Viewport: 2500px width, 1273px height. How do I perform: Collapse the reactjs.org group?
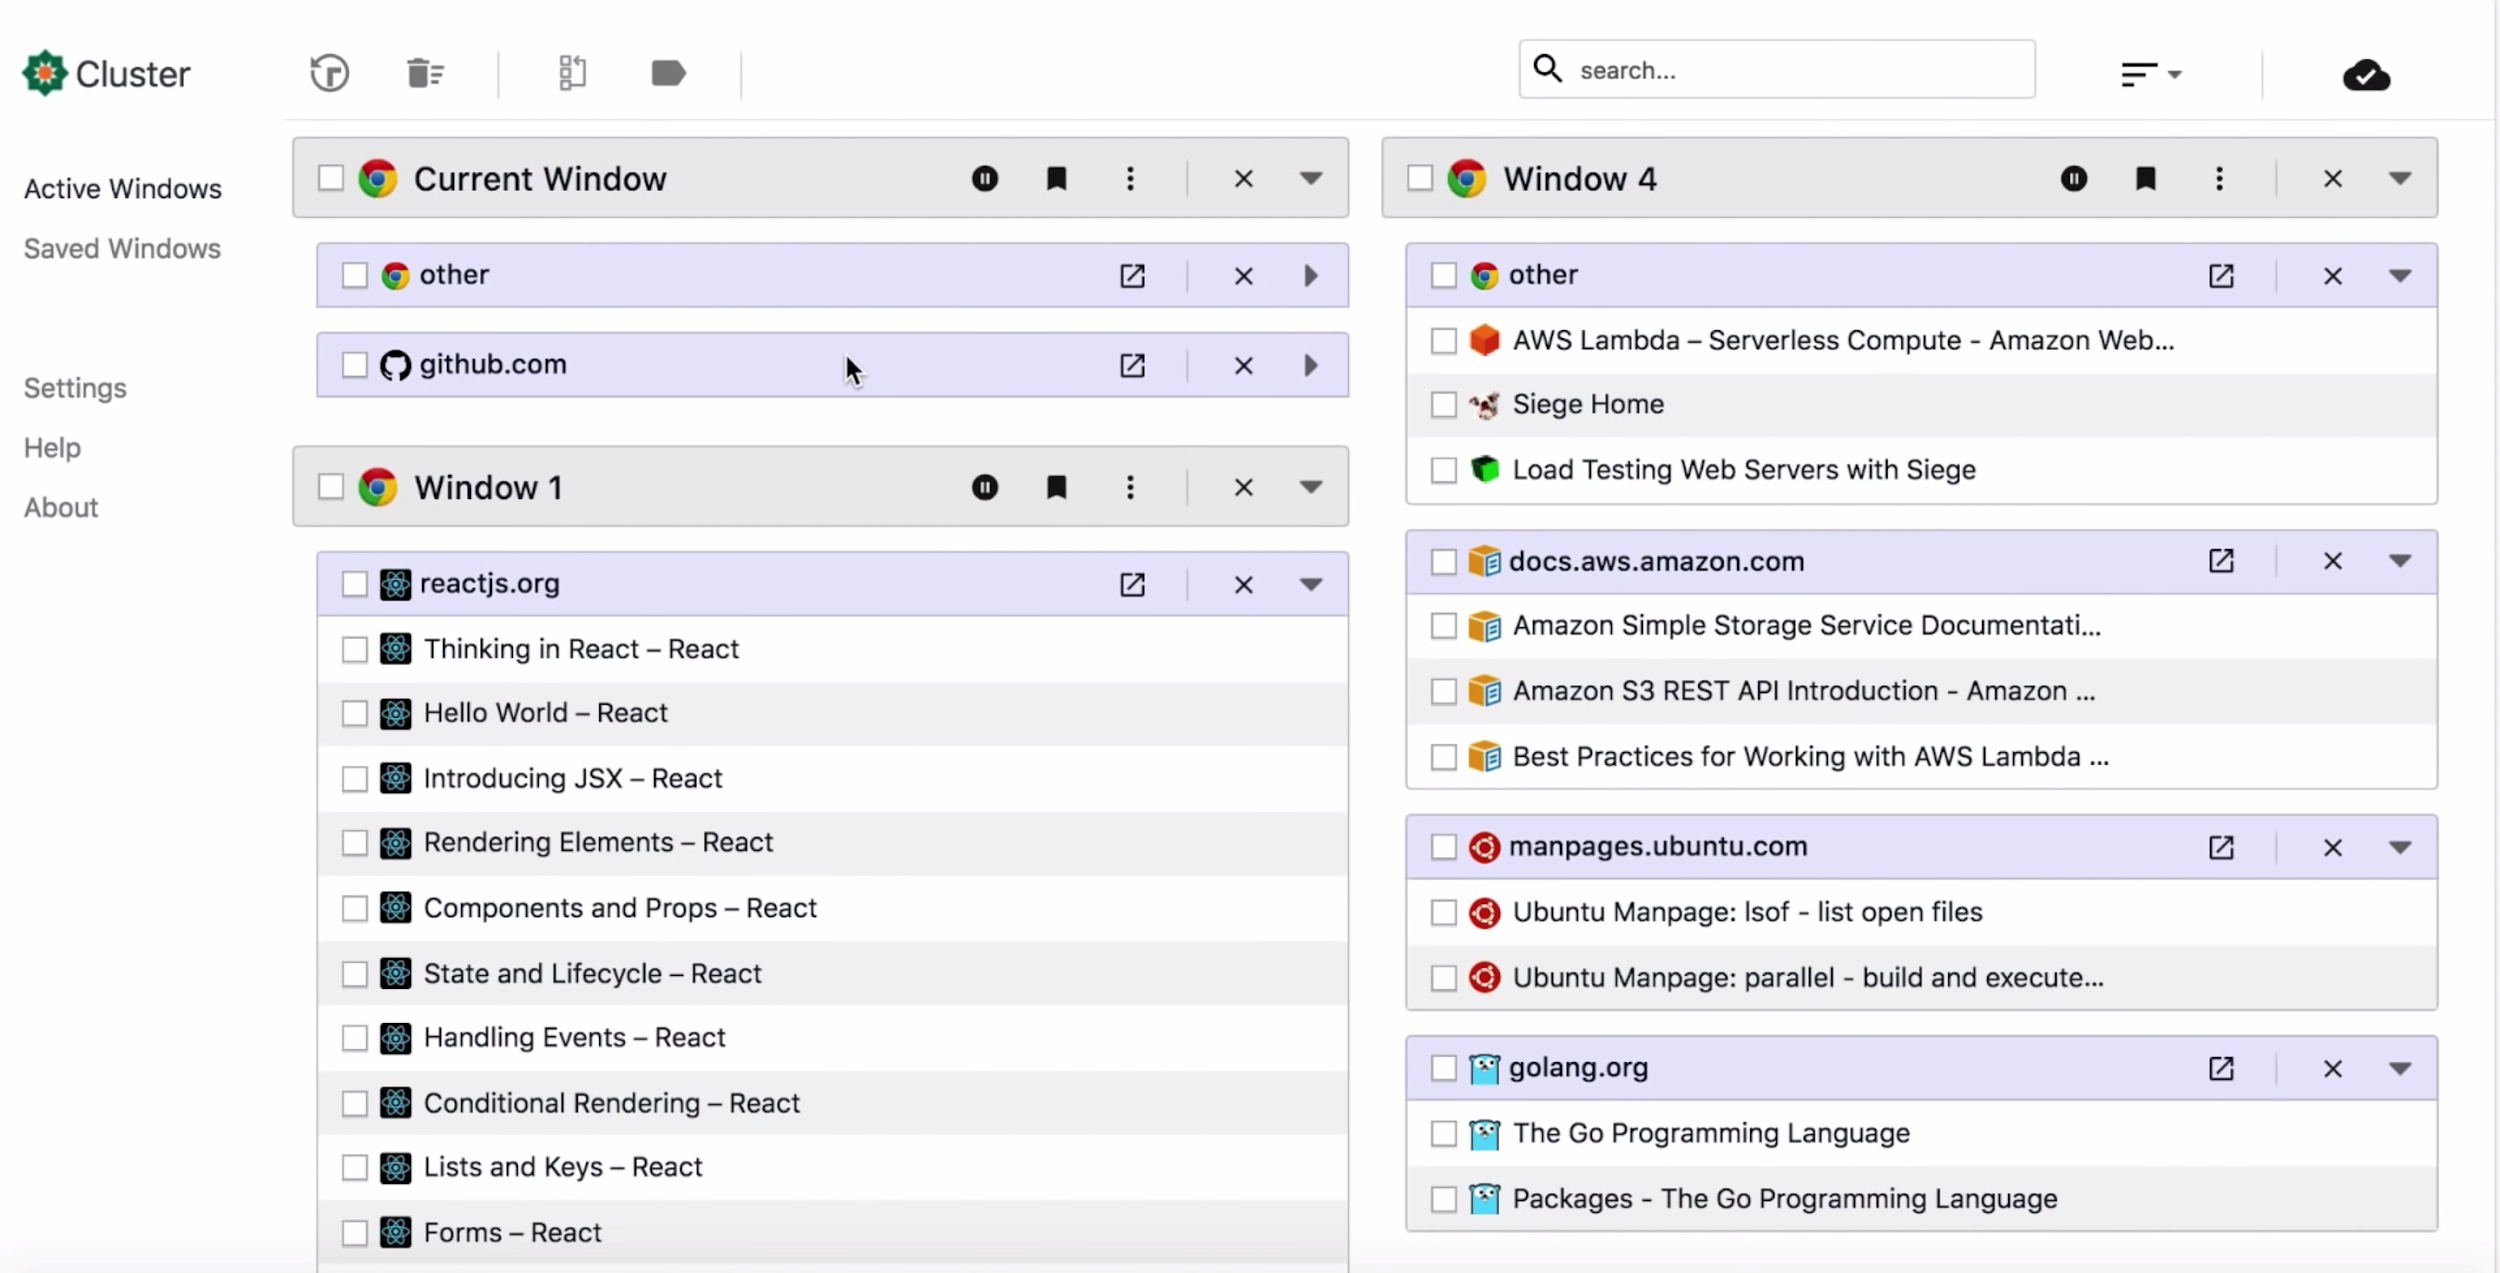(1311, 584)
